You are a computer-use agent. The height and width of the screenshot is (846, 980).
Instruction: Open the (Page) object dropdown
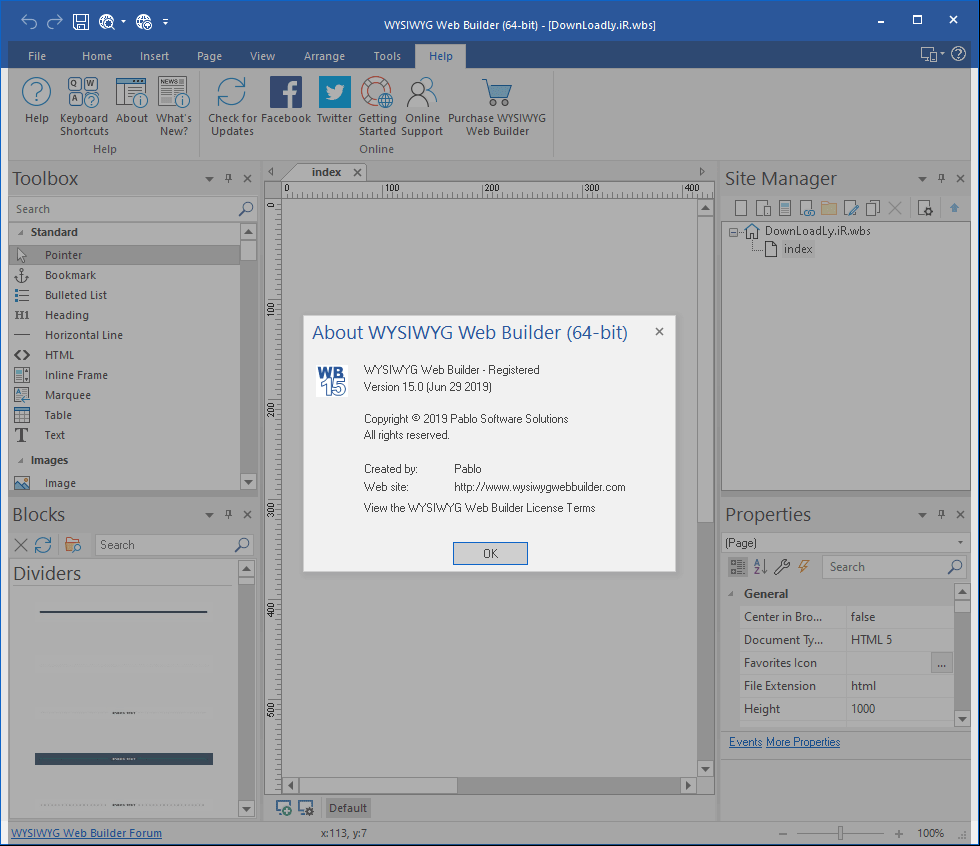click(x=961, y=542)
